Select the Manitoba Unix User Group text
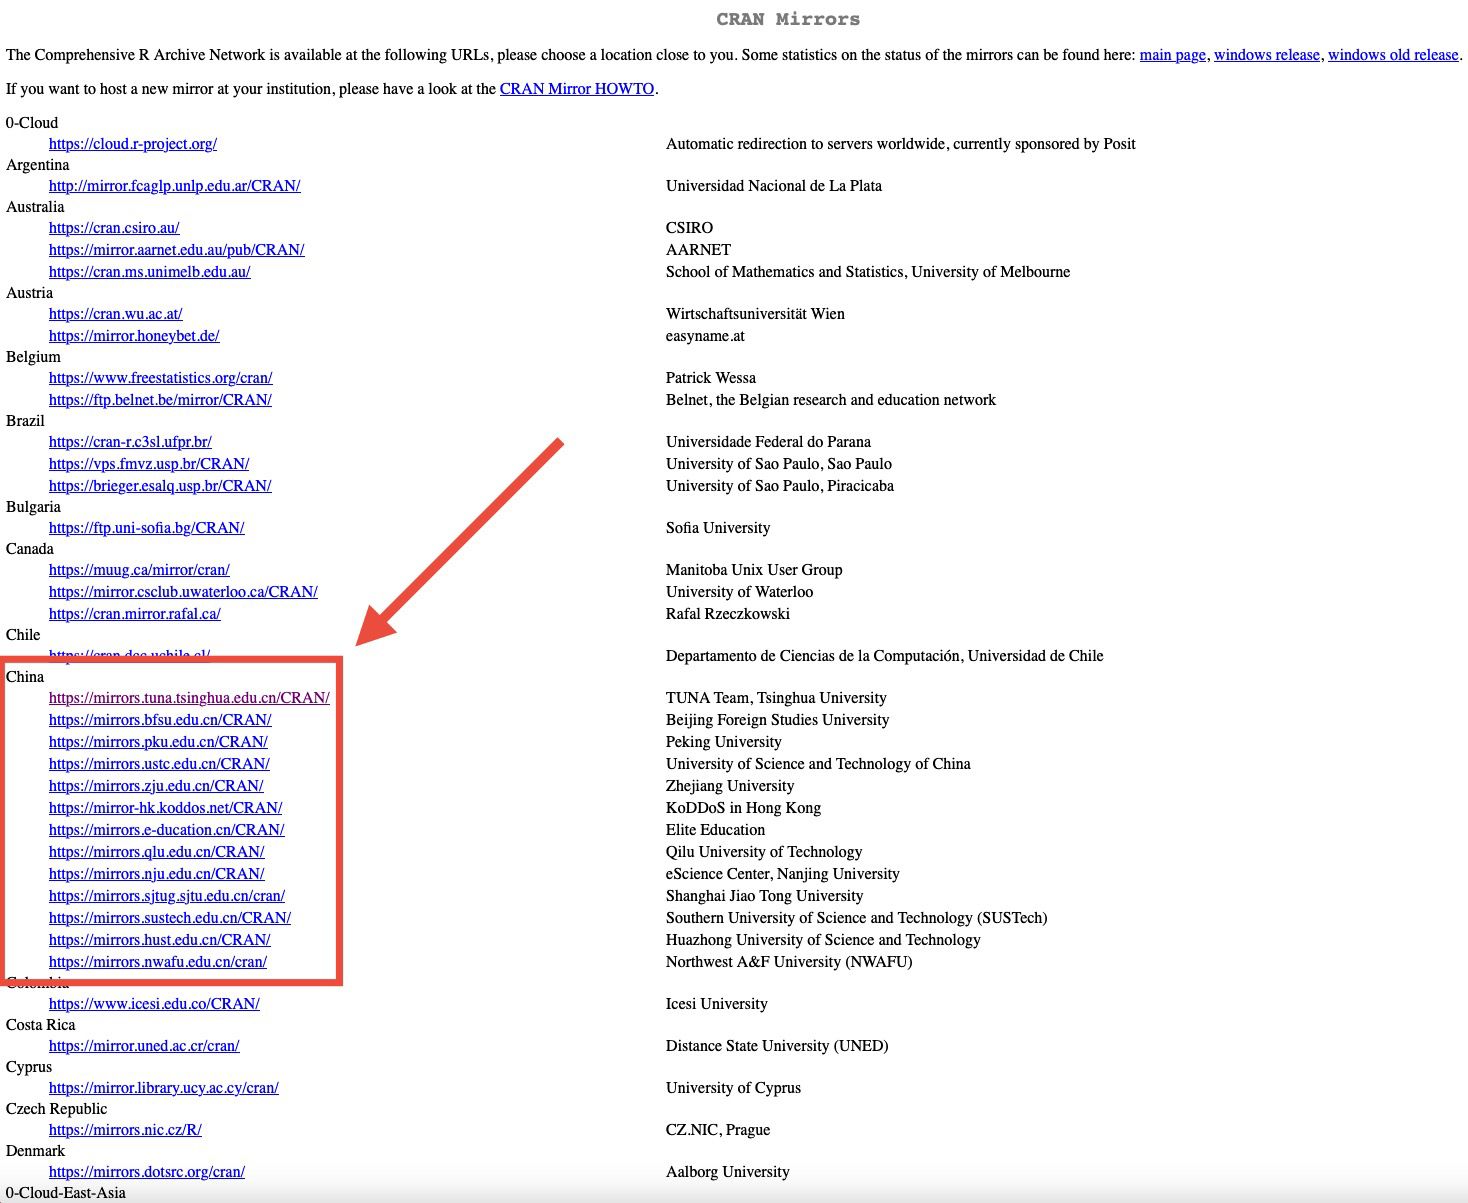Screen dimensions: 1468x1203 (754, 570)
